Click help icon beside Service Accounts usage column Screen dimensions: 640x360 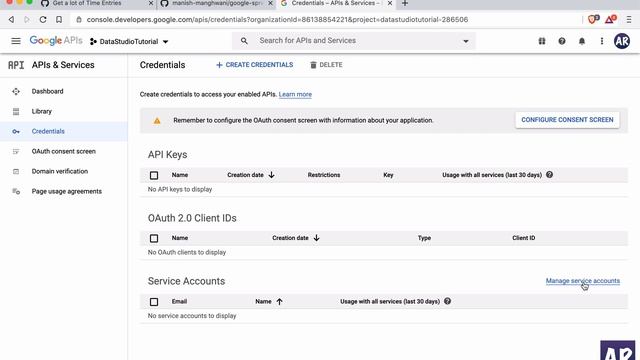[x=447, y=301]
